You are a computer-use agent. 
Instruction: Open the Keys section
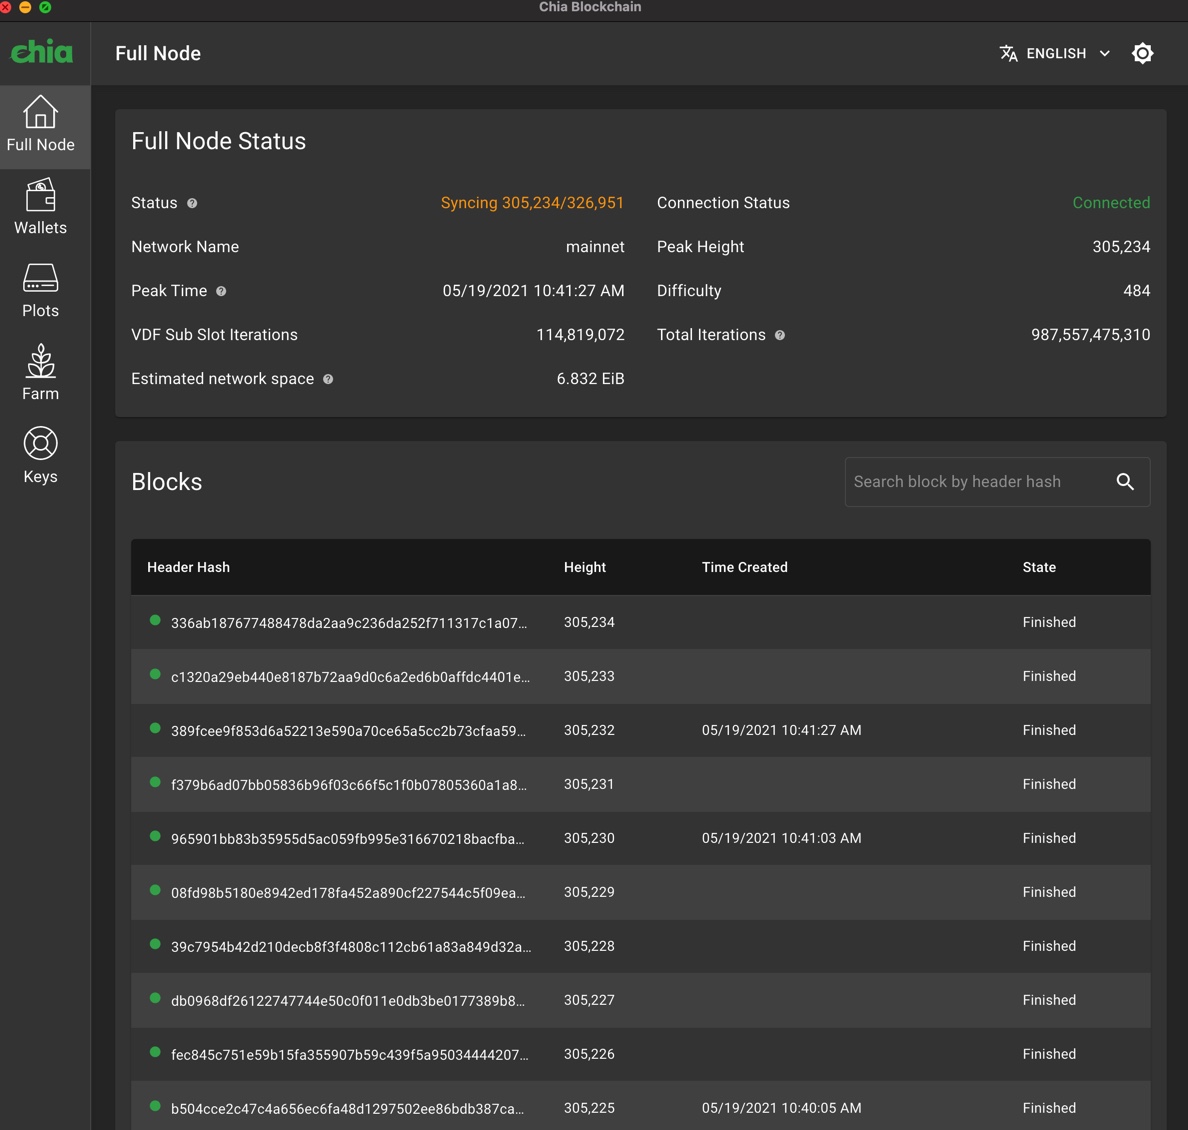click(x=41, y=456)
